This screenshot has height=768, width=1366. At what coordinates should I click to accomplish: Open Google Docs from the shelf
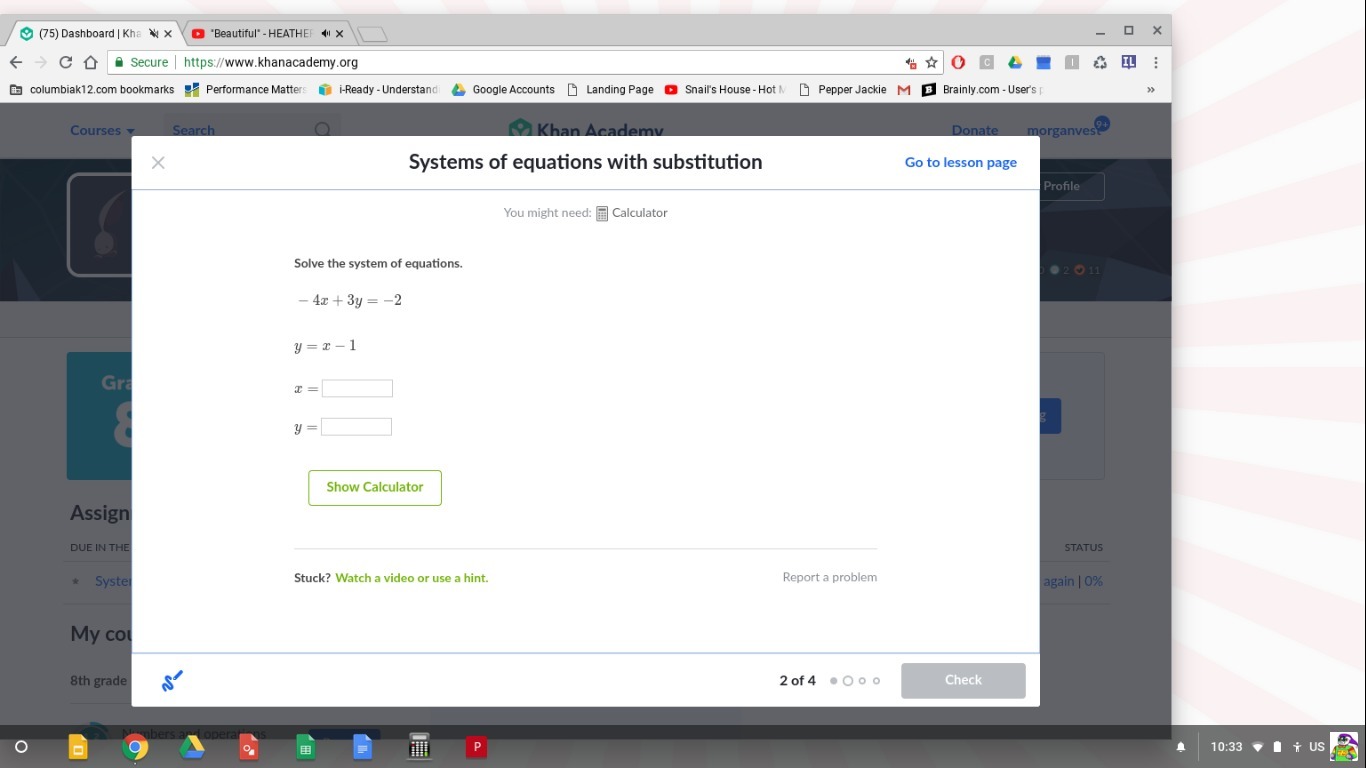[x=363, y=747]
